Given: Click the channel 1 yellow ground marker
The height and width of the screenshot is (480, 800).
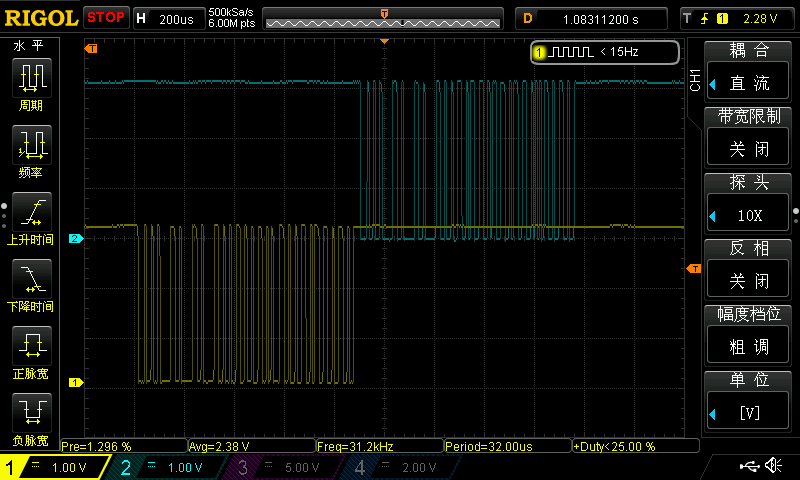Looking at the screenshot, I should (x=76, y=382).
